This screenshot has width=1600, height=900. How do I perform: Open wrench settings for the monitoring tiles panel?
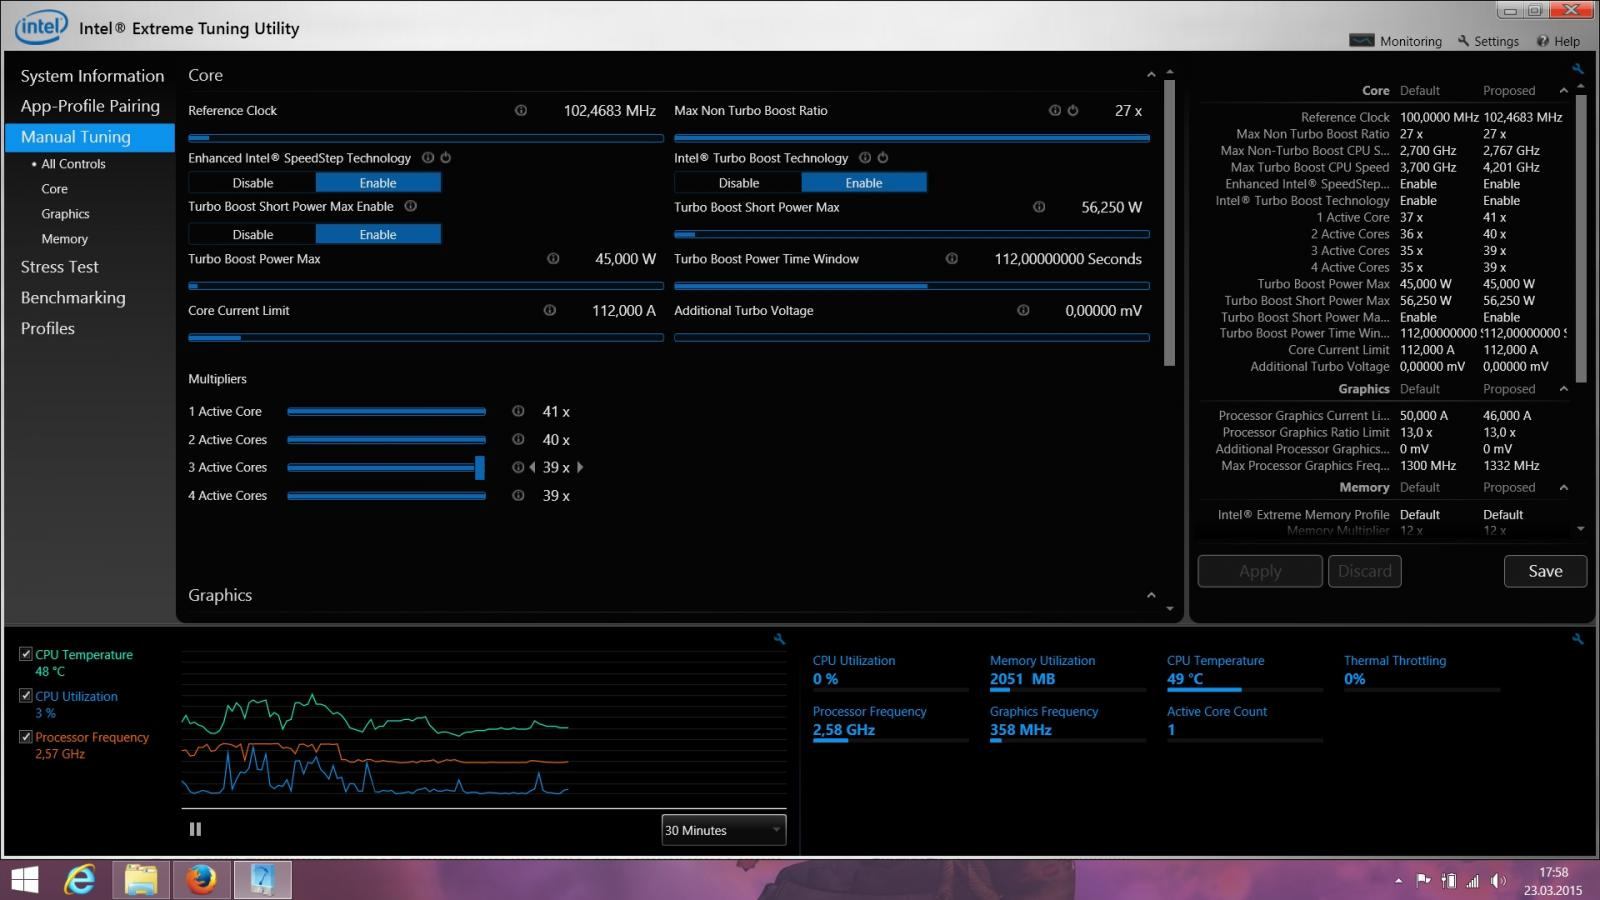1578,639
